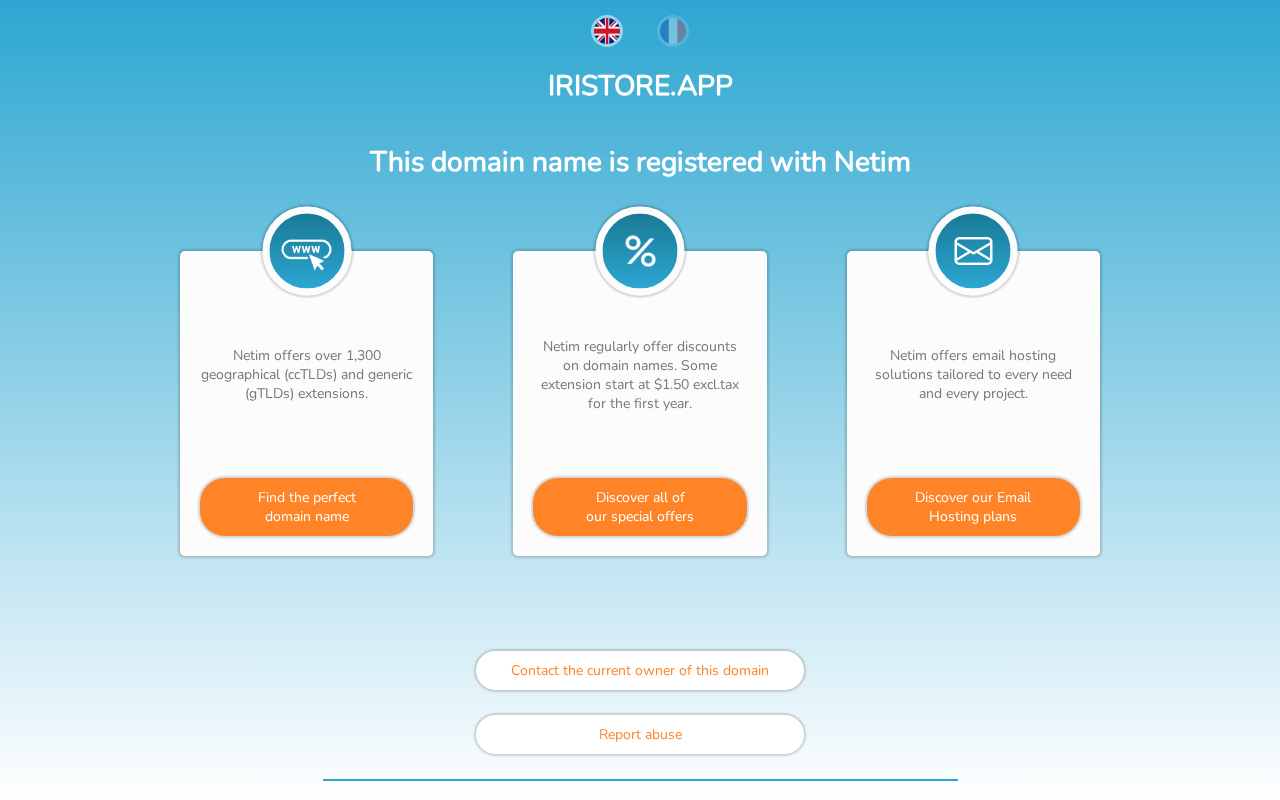This screenshot has height=800, width=1280.
Task: Click "This domain name is registered with Netim" heading
Action: [x=640, y=162]
